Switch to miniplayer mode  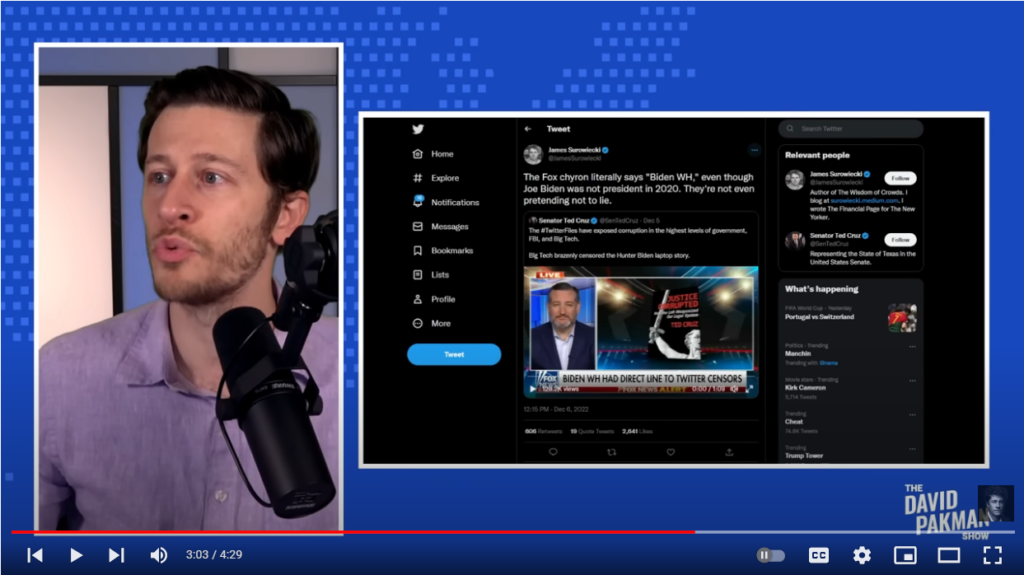coord(904,555)
